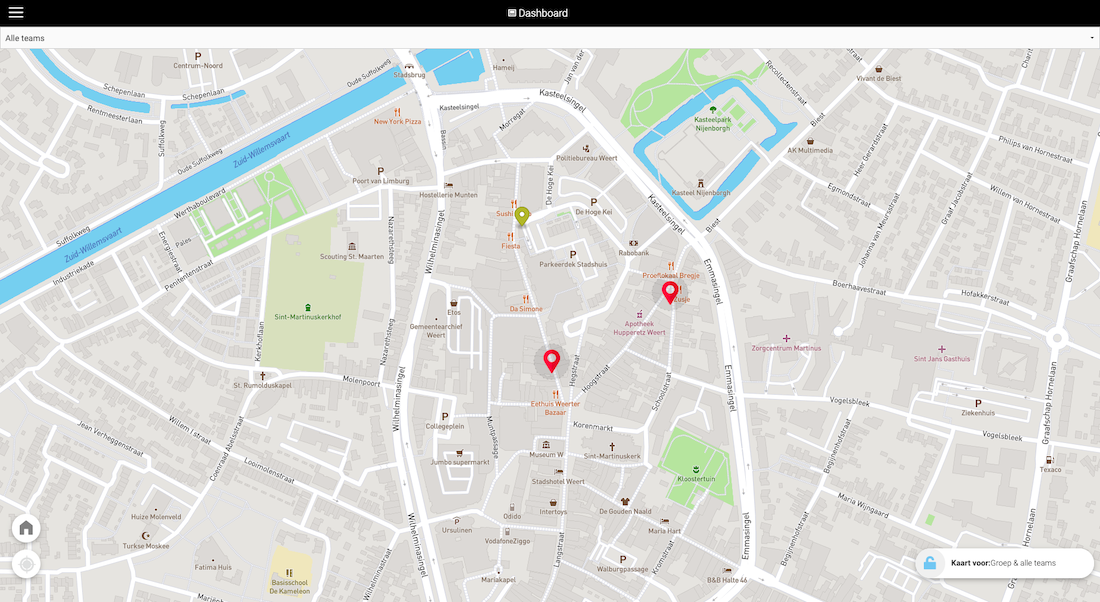Screen dimensions: 1100x602
Task: Click the Rabobank bank icon
Action: [x=633, y=243]
